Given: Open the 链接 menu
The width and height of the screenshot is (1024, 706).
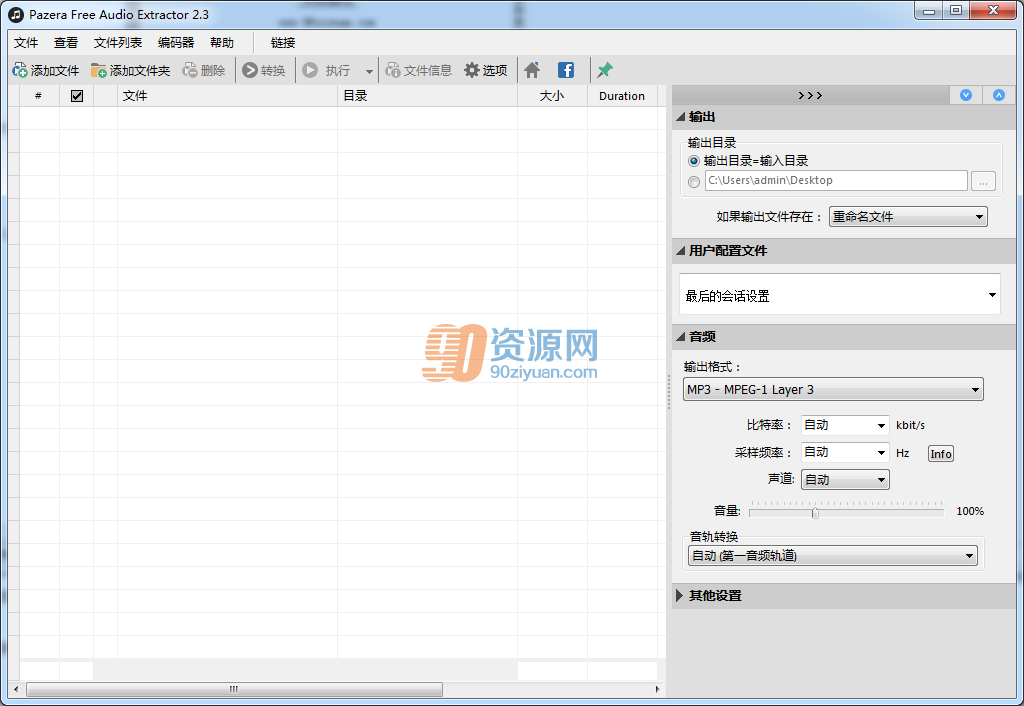Looking at the screenshot, I should 283,42.
